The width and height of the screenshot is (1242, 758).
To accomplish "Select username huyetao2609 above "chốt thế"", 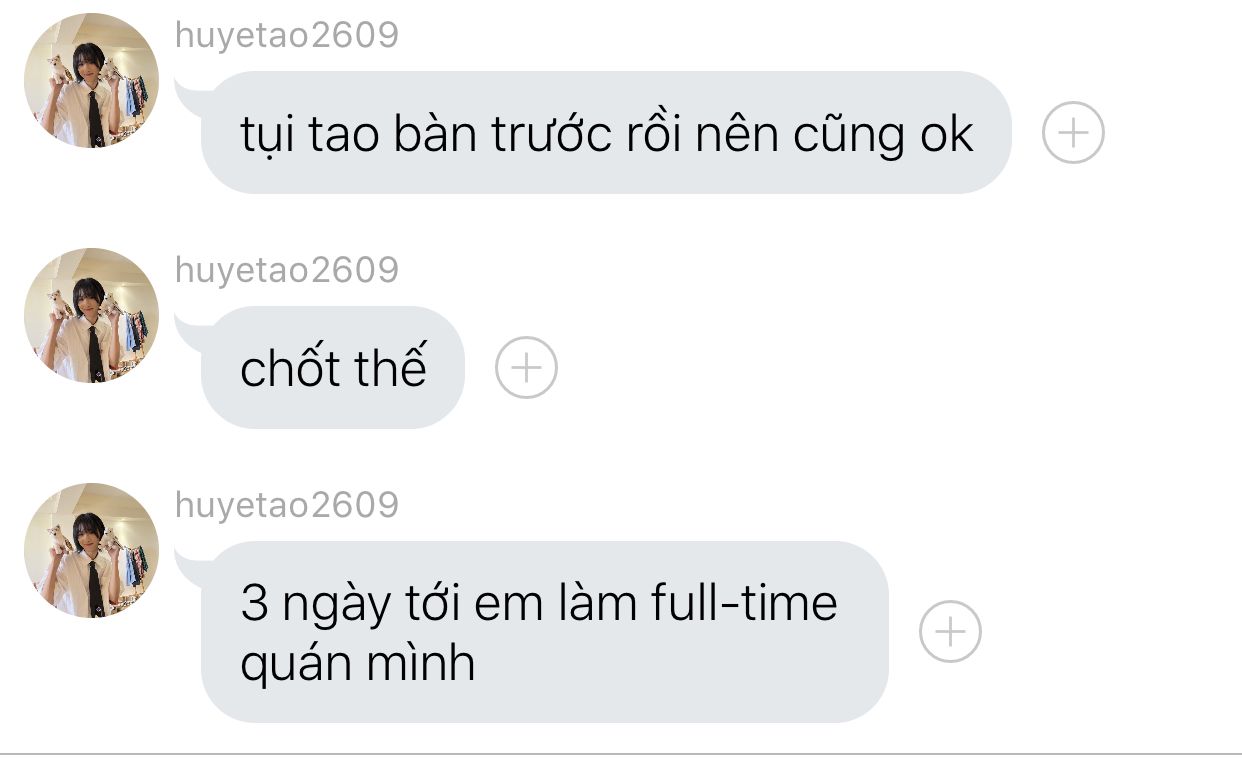I will 287,271.
